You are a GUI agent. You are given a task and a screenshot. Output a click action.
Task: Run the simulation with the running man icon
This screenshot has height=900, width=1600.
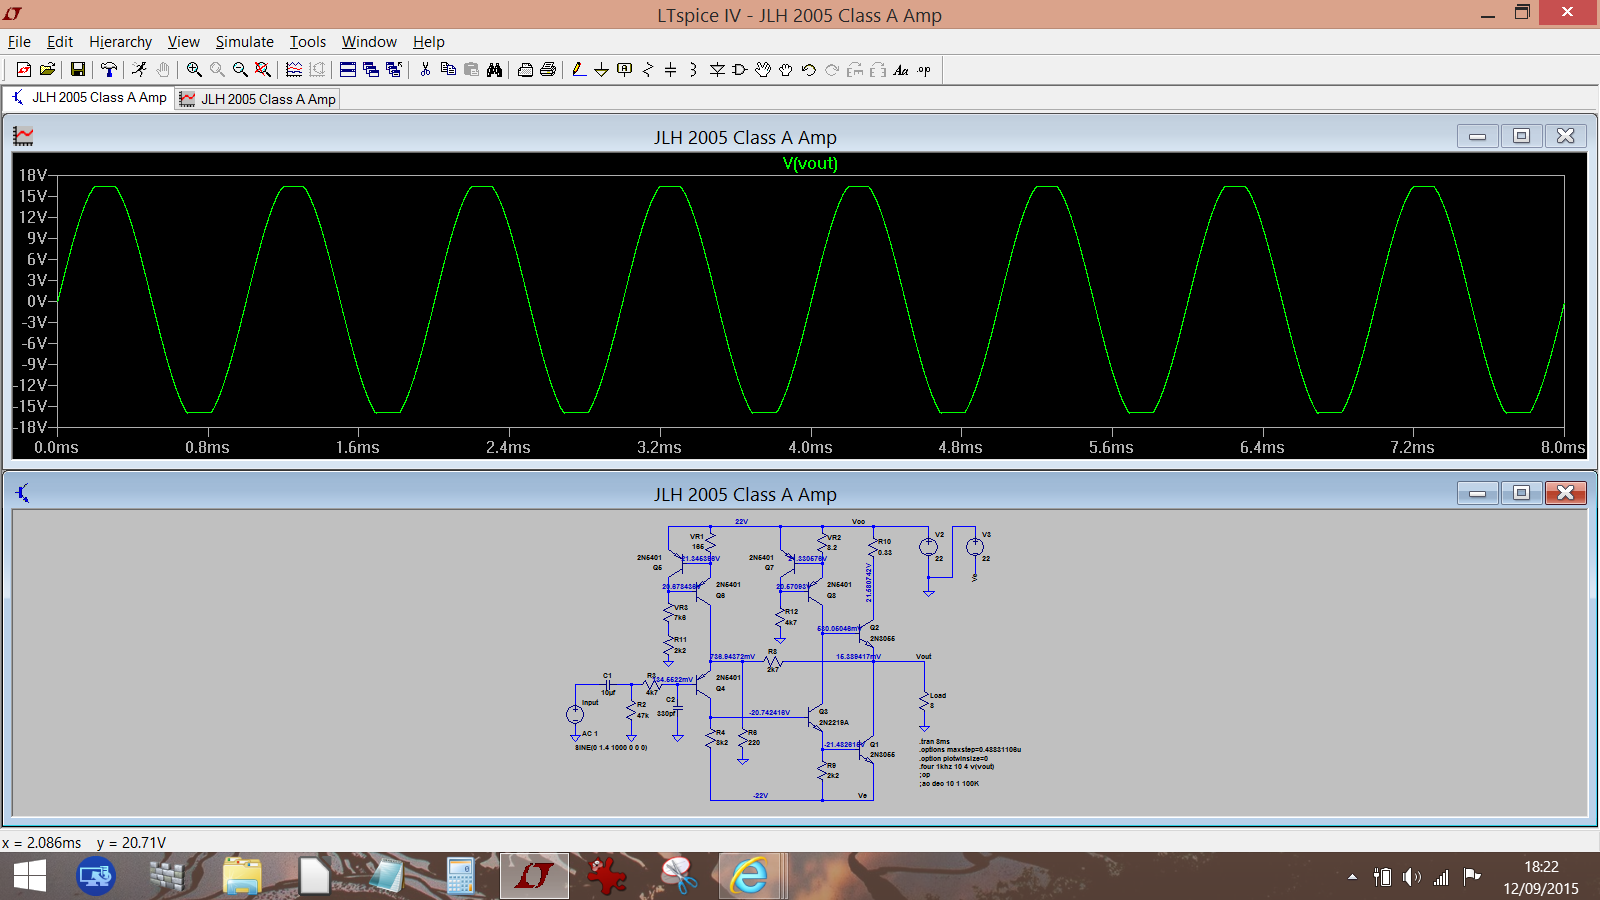(x=139, y=69)
